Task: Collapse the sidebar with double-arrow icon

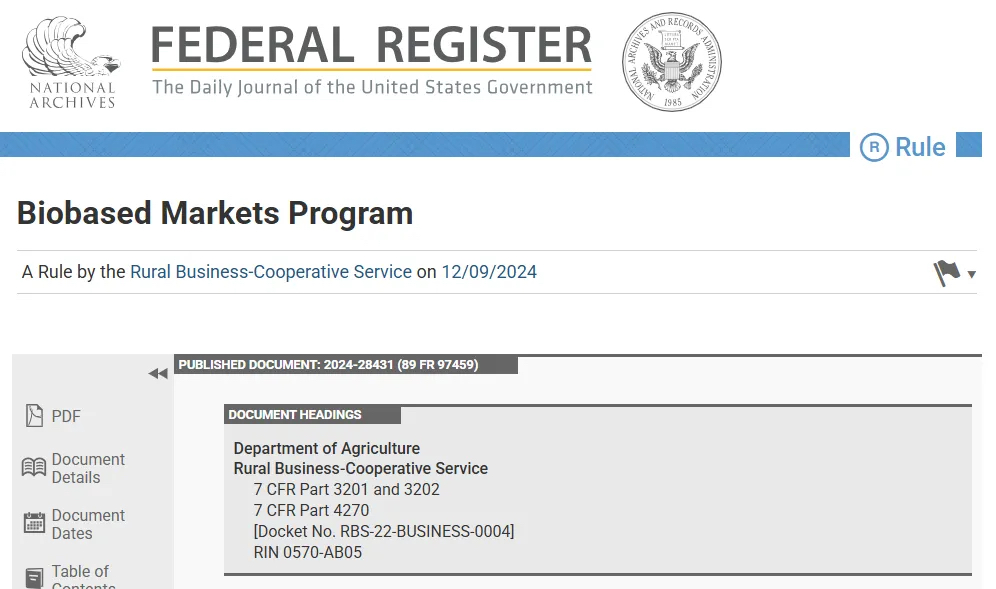Action: [158, 374]
